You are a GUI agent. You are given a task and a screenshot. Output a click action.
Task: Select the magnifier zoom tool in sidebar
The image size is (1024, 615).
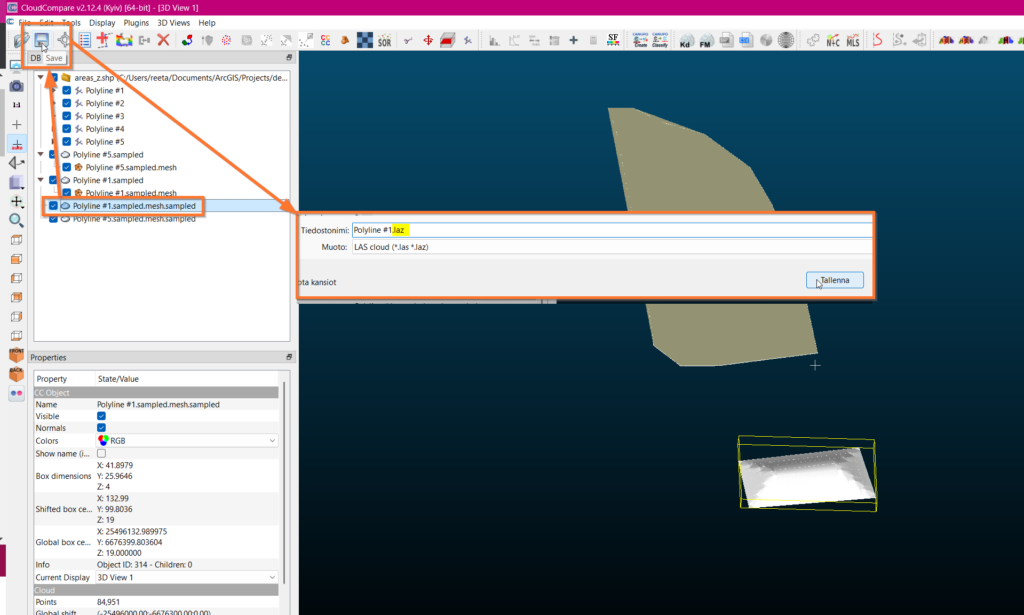[16, 221]
